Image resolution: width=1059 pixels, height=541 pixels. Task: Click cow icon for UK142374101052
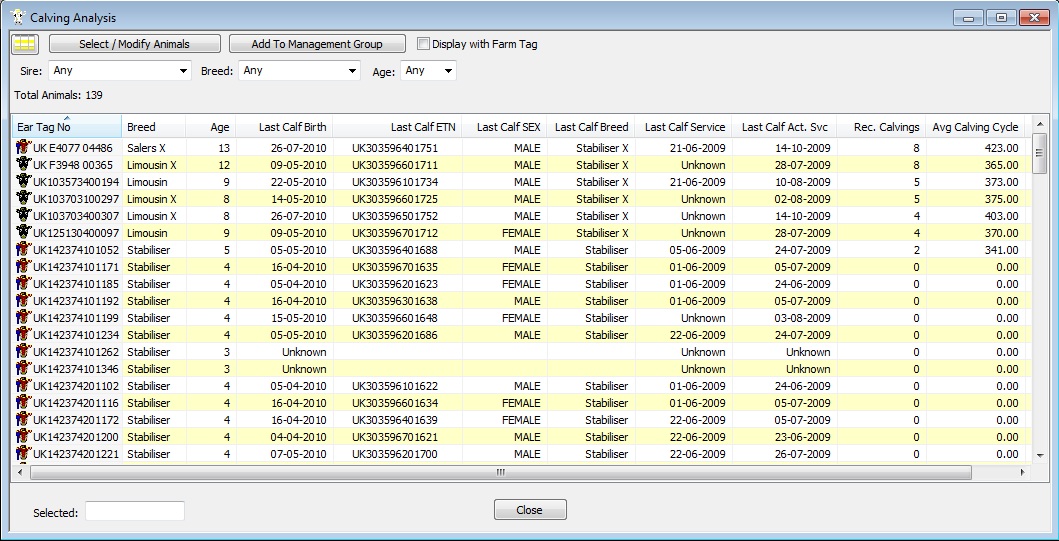pos(24,249)
